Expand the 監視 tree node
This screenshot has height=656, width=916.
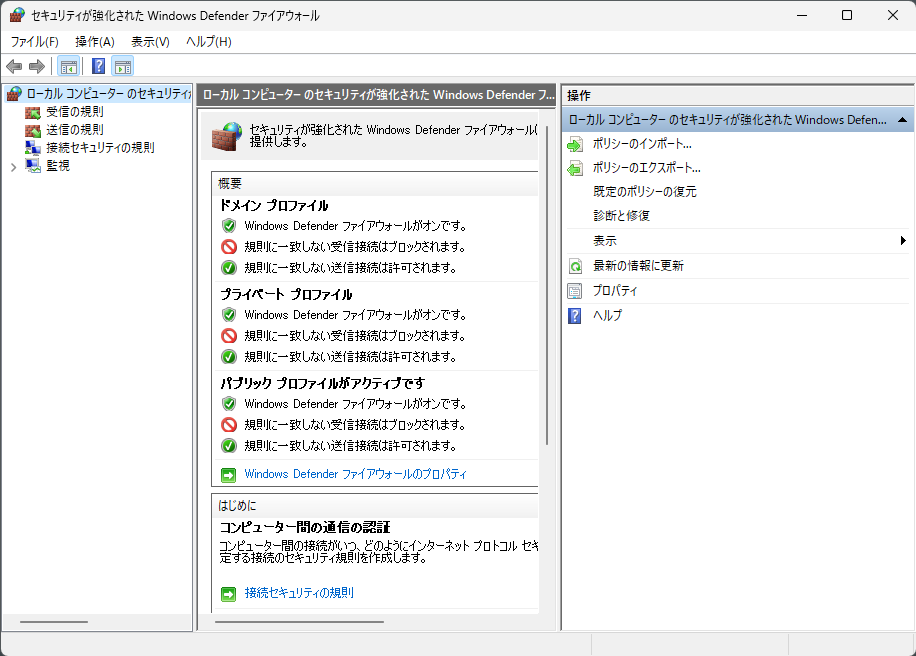13,167
